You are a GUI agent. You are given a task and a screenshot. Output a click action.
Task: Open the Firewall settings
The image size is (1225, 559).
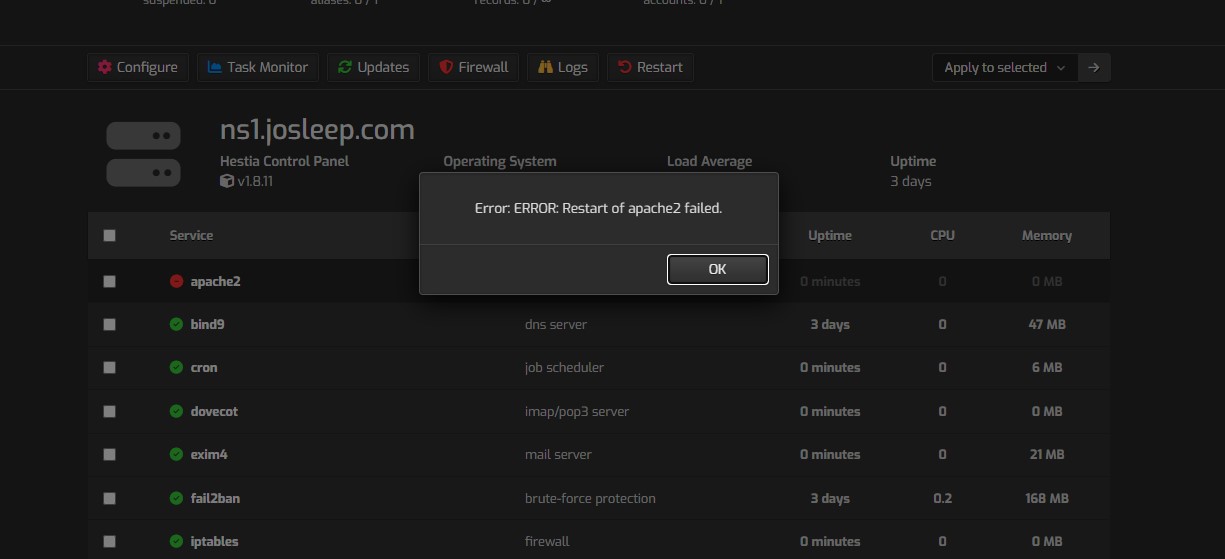tap(474, 67)
